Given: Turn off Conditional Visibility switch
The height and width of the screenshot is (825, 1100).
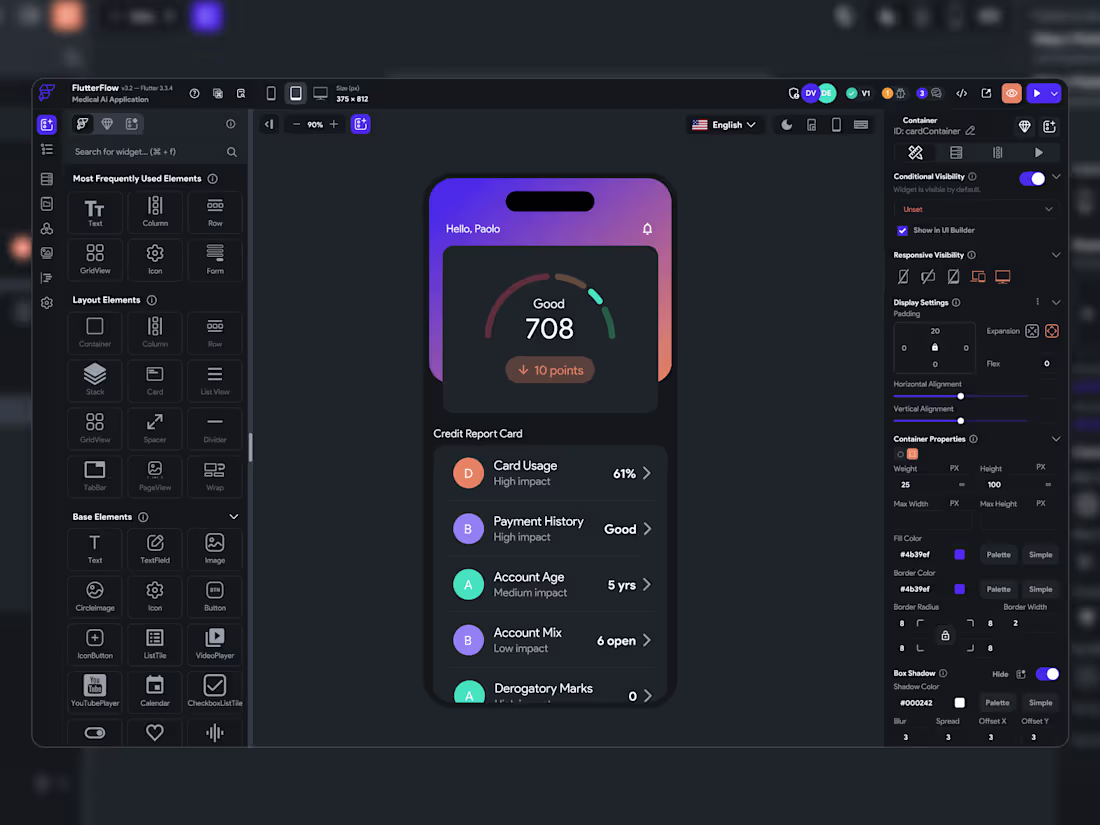Looking at the screenshot, I should [x=1032, y=178].
